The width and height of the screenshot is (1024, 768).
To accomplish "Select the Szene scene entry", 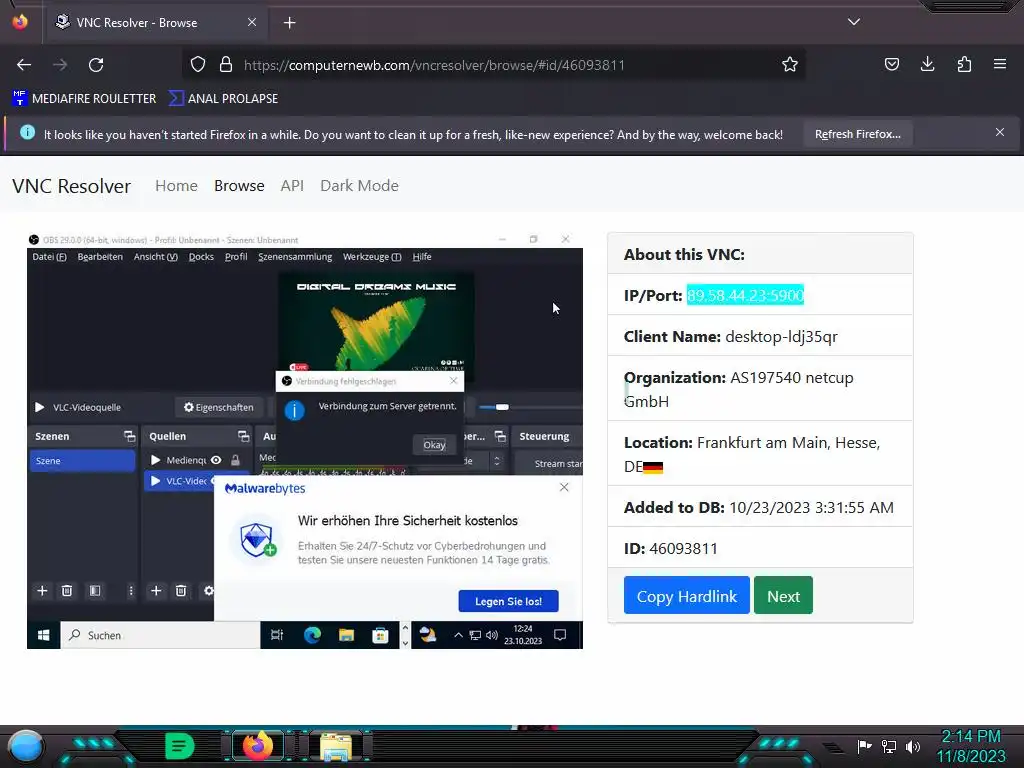I will tap(82, 460).
